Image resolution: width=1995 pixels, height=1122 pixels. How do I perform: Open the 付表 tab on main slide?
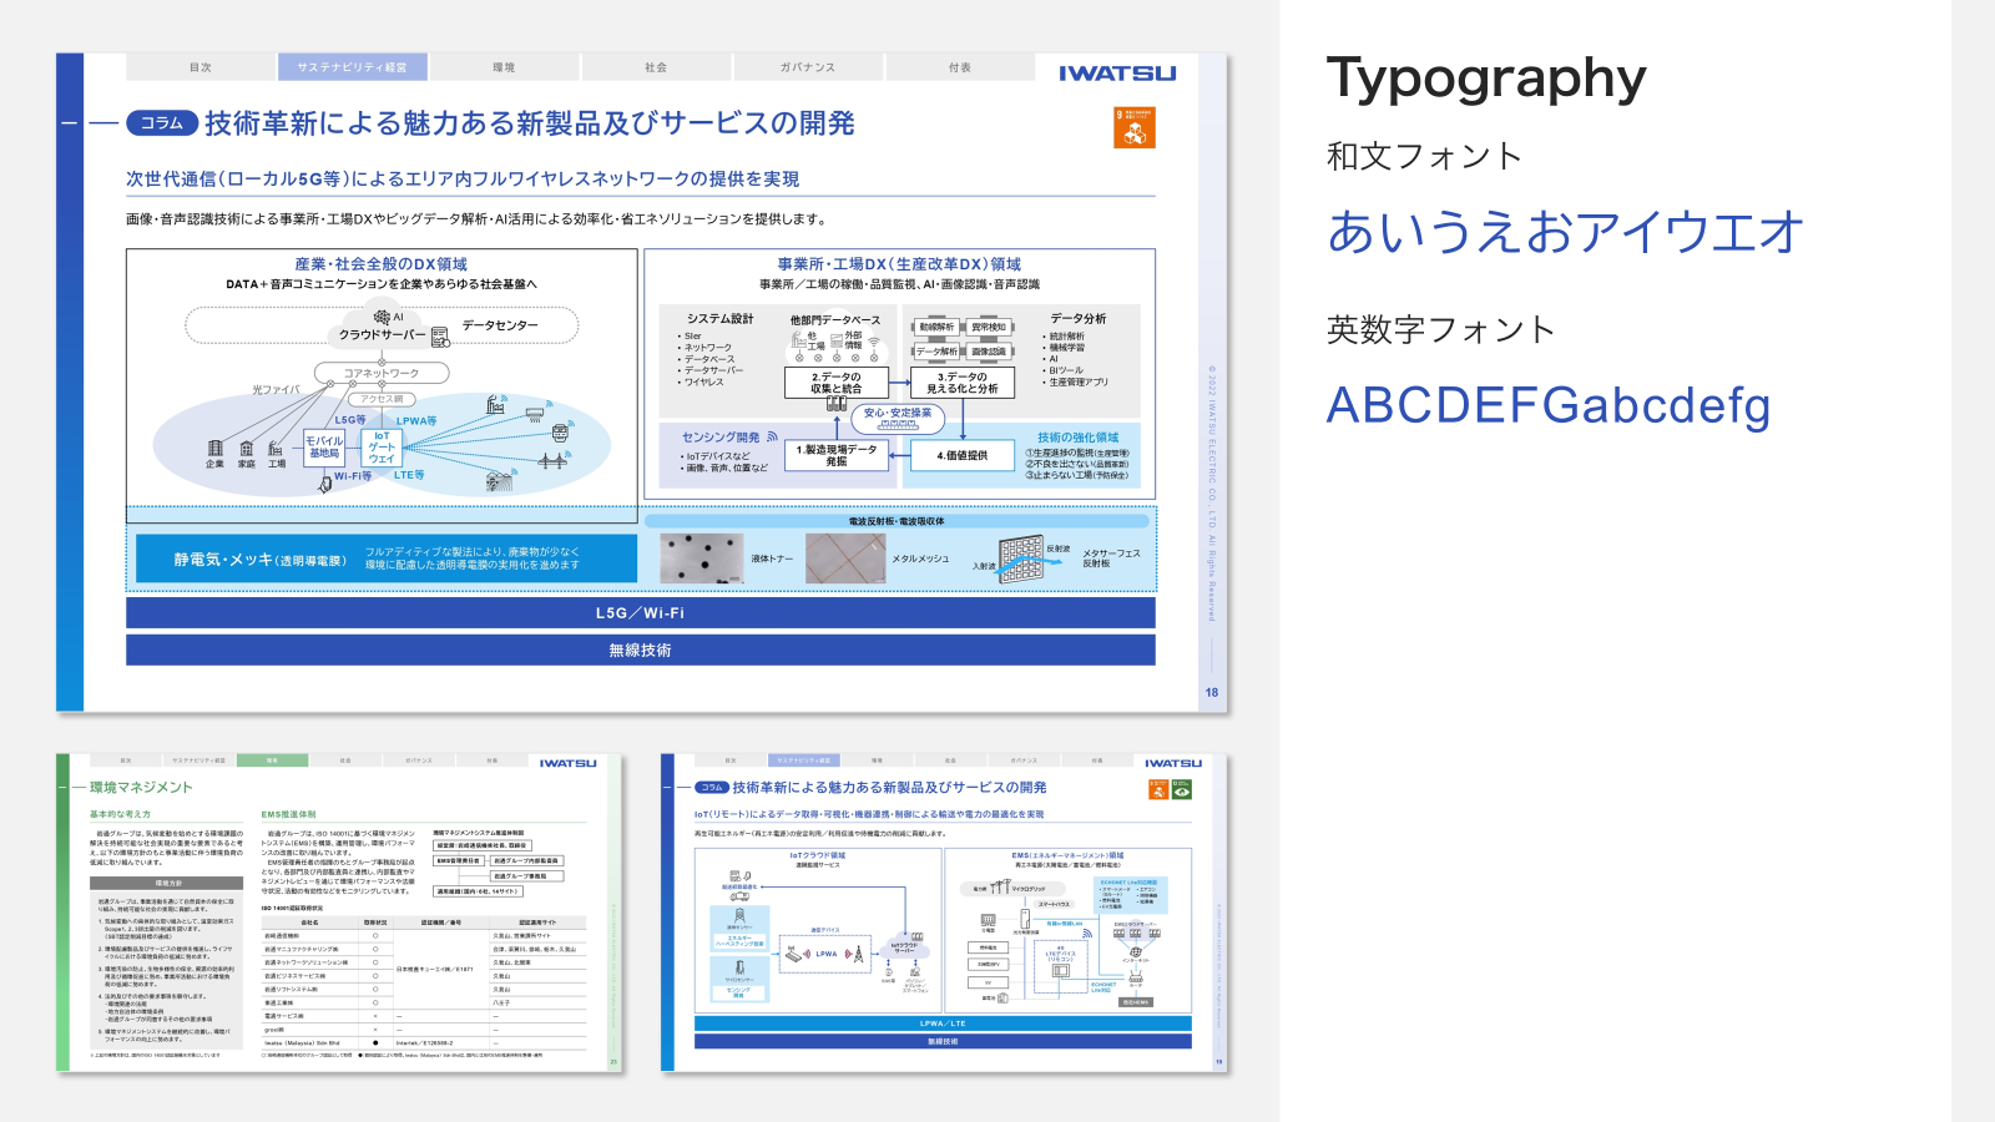(960, 67)
